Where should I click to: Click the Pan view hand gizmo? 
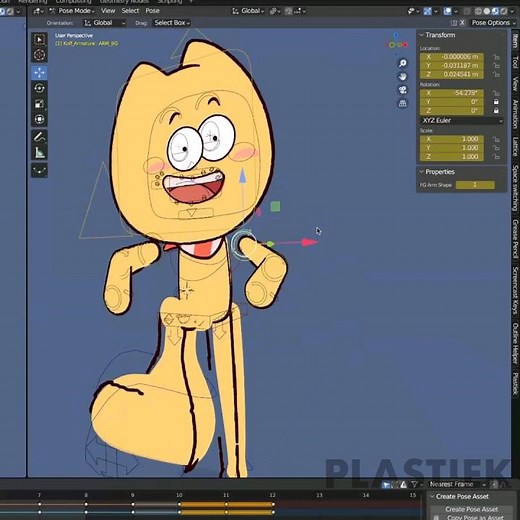click(x=403, y=77)
